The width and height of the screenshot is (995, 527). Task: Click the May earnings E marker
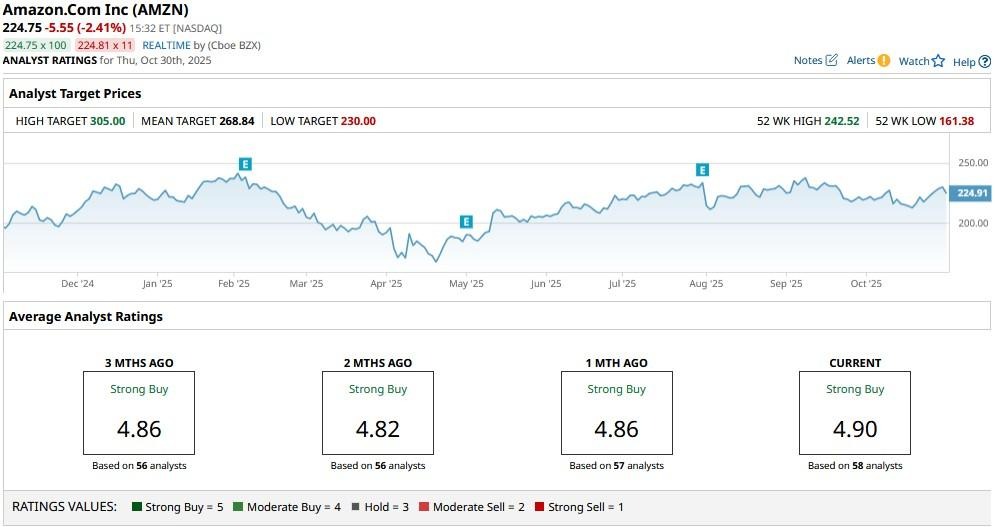[466, 221]
